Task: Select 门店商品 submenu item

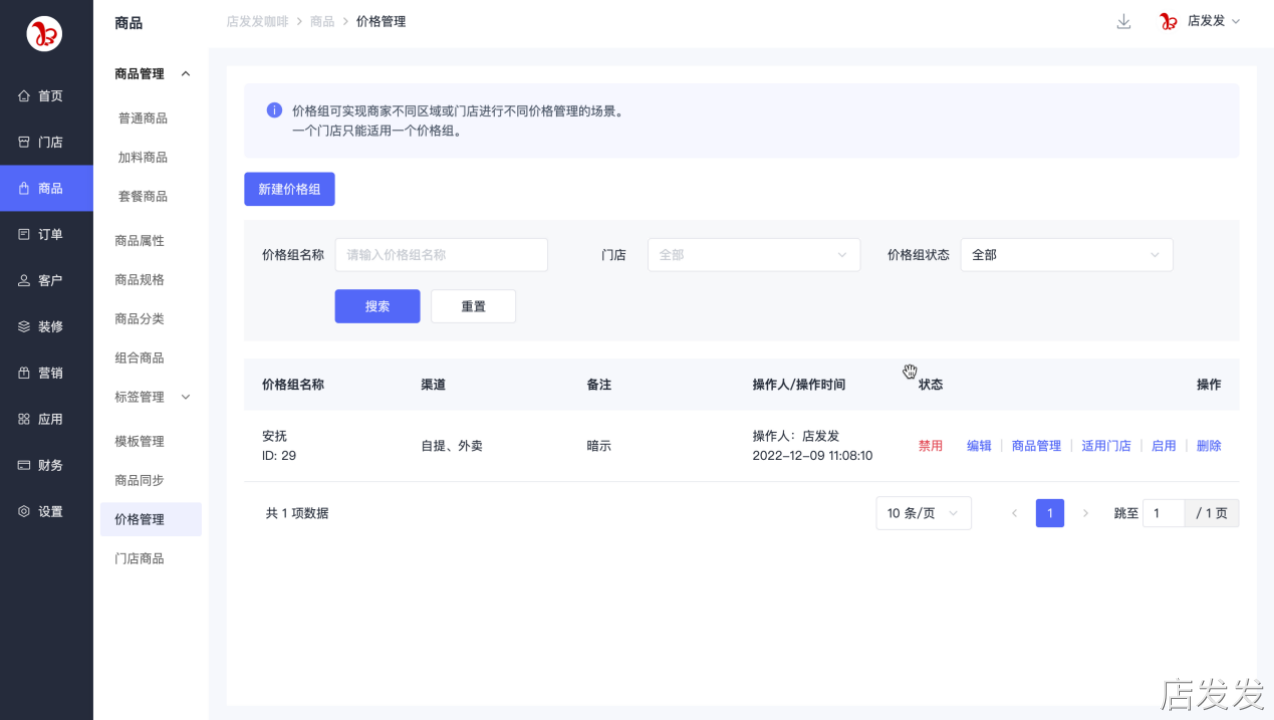Action: coord(139,558)
